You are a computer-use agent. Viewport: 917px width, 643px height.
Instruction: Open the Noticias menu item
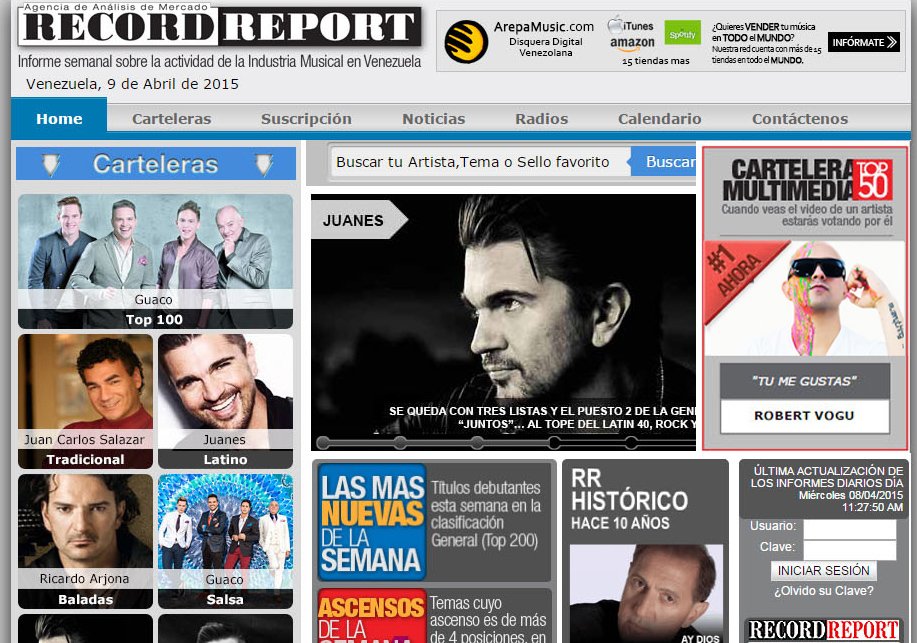click(x=433, y=119)
